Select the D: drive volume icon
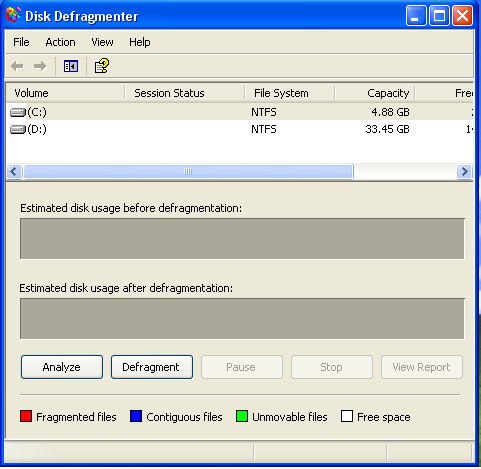Viewport: 481px width, 469px height. tap(18, 129)
